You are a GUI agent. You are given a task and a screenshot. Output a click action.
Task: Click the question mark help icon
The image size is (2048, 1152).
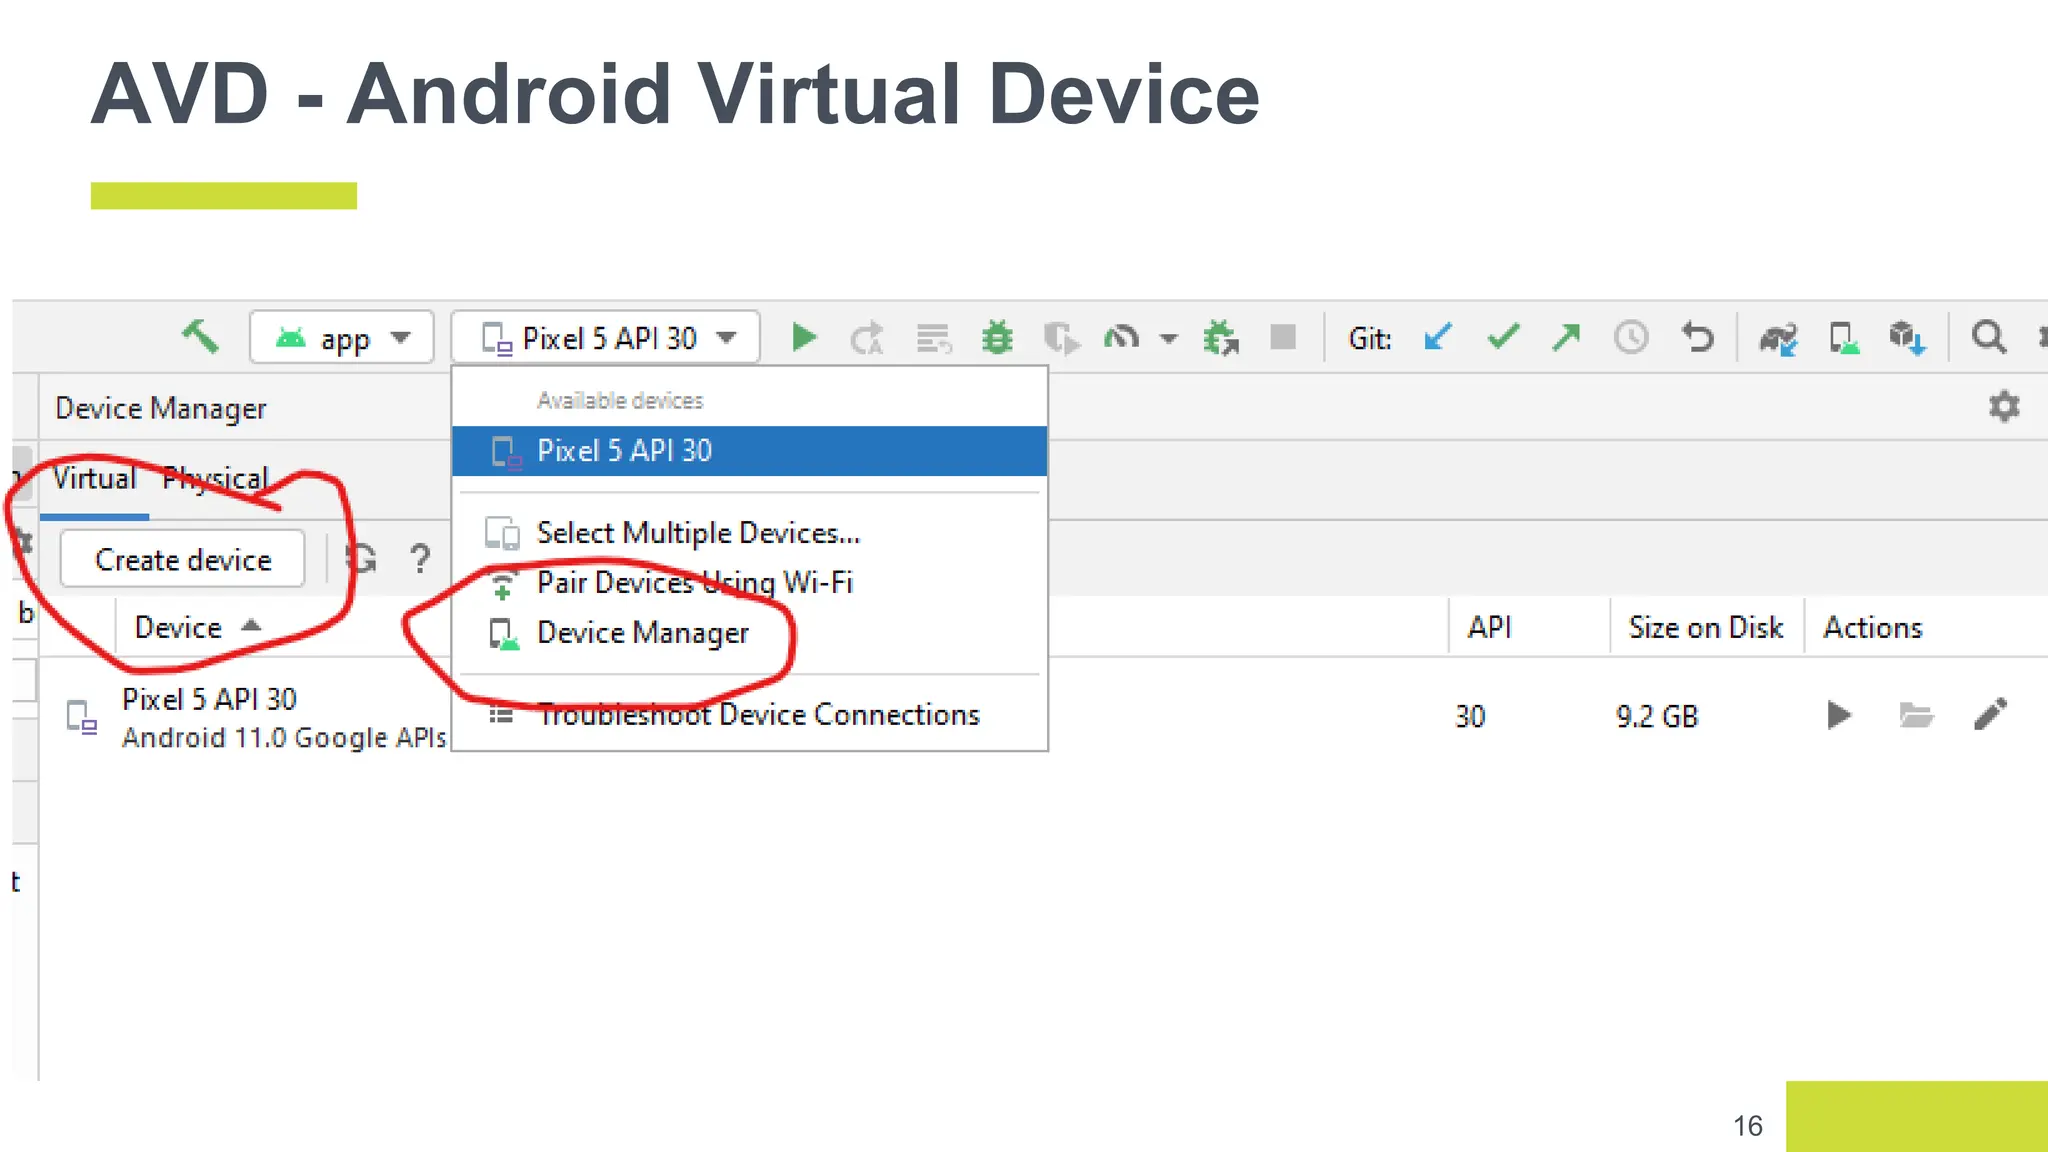[420, 558]
